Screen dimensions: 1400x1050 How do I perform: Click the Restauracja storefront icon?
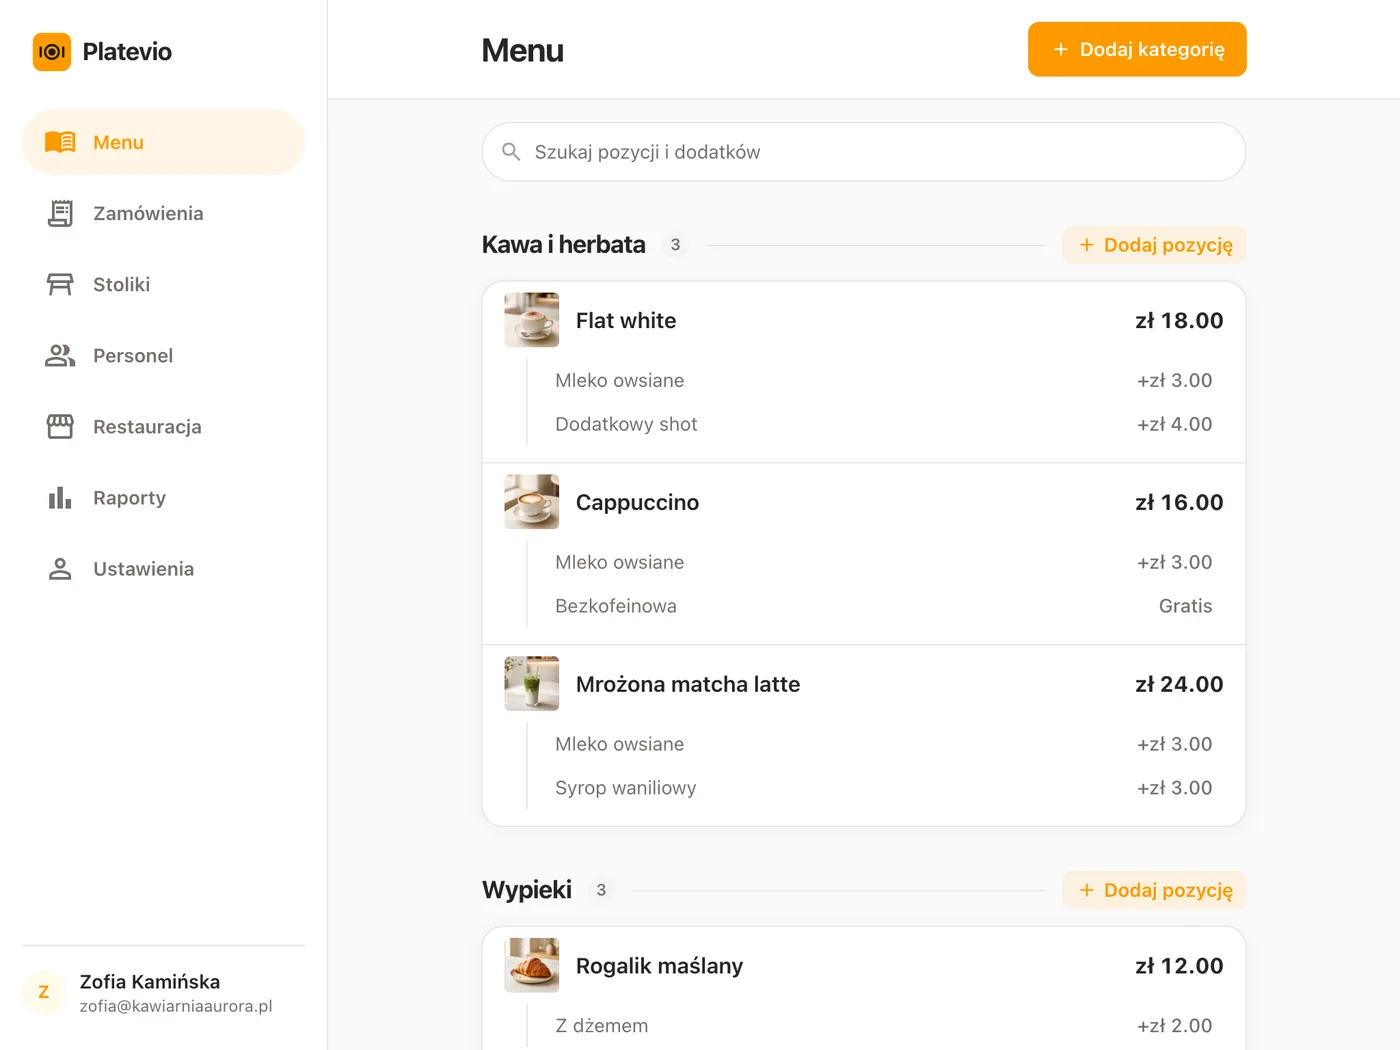pyautogui.click(x=60, y=426)
